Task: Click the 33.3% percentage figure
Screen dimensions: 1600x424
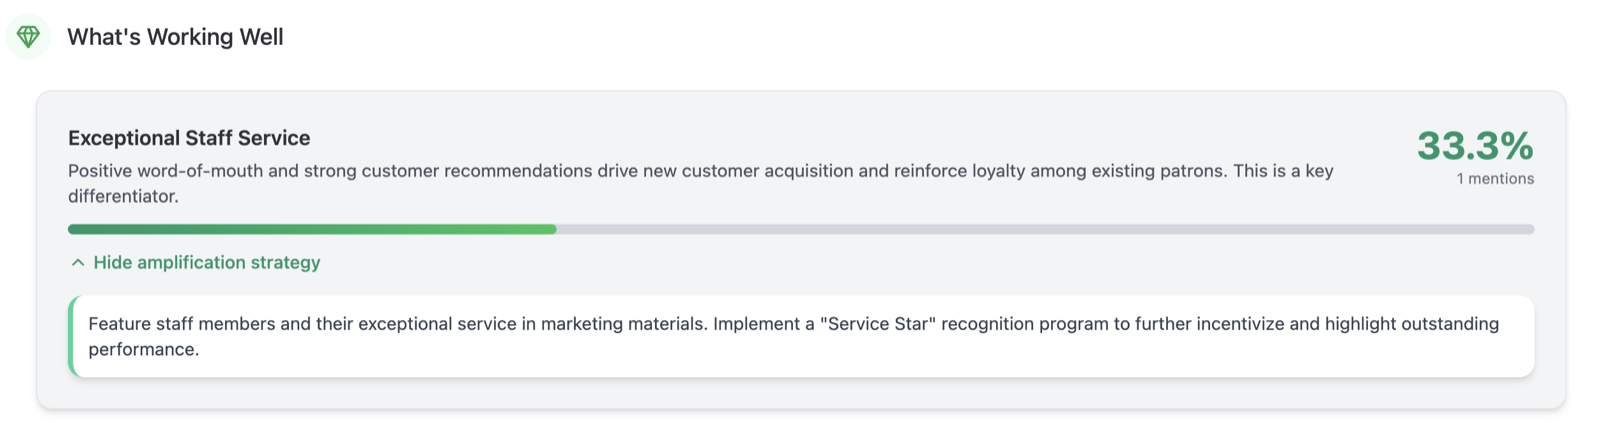Action: point(1475,146)
